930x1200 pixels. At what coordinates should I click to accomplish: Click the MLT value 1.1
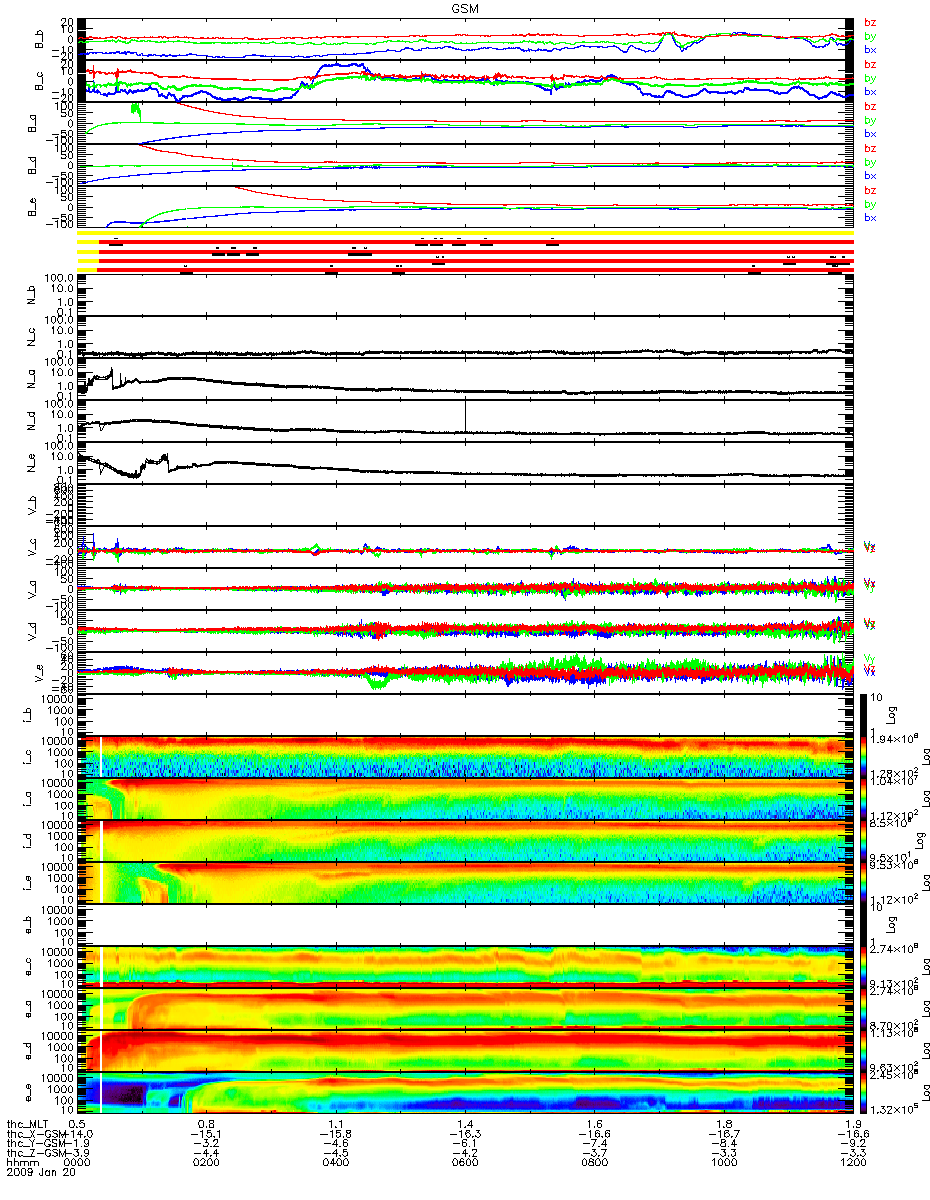tap(337, 1124)
